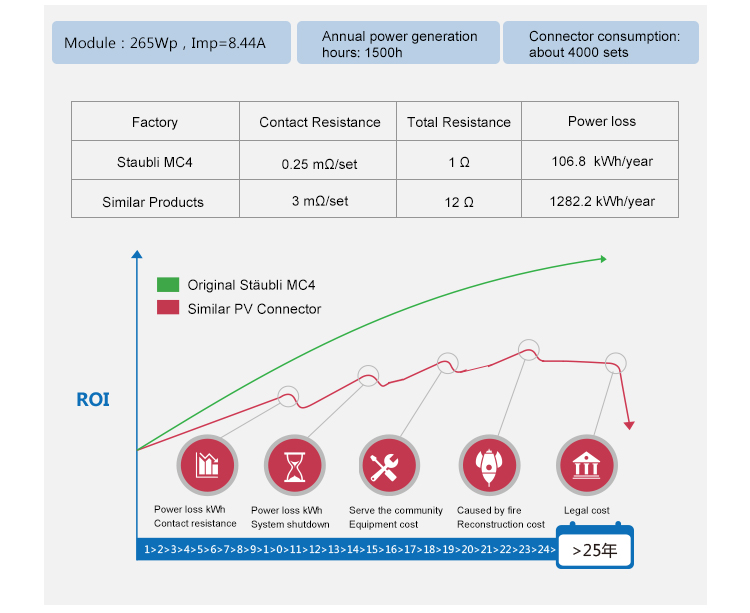Click the Total Resistance column header
The height and width of the screenshot is (613, 750).
(x=459, y=121)
